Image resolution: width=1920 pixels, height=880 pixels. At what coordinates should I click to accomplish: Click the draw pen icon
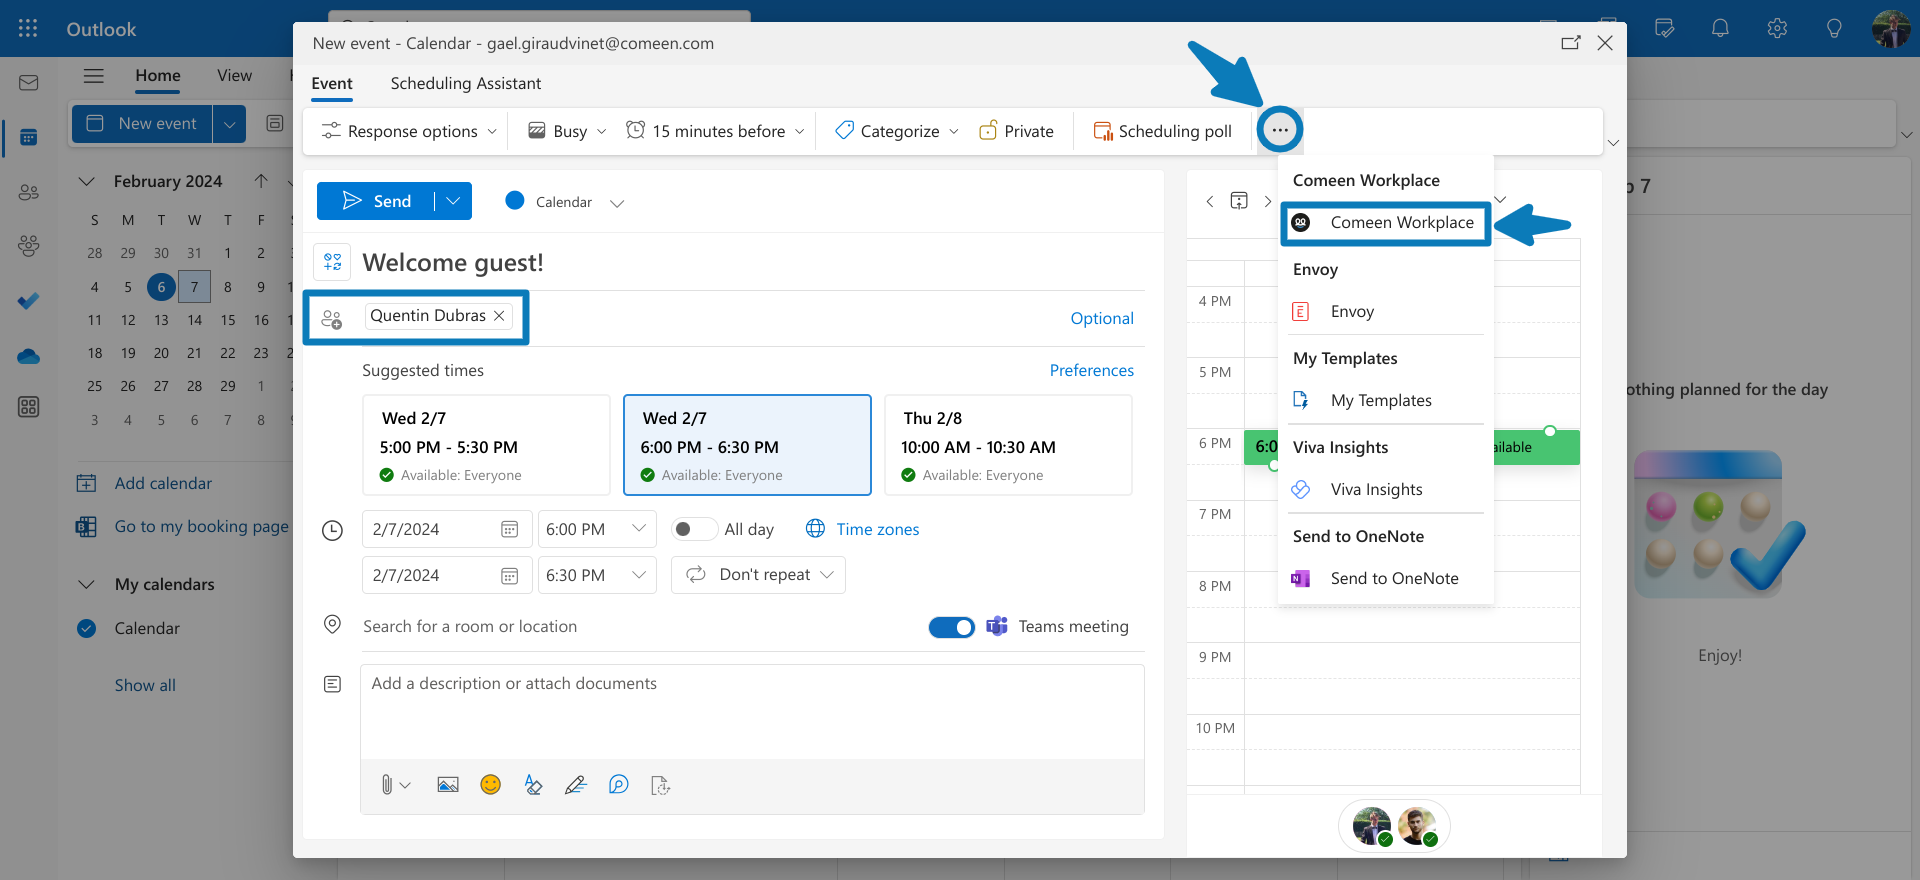coord(575,785)
